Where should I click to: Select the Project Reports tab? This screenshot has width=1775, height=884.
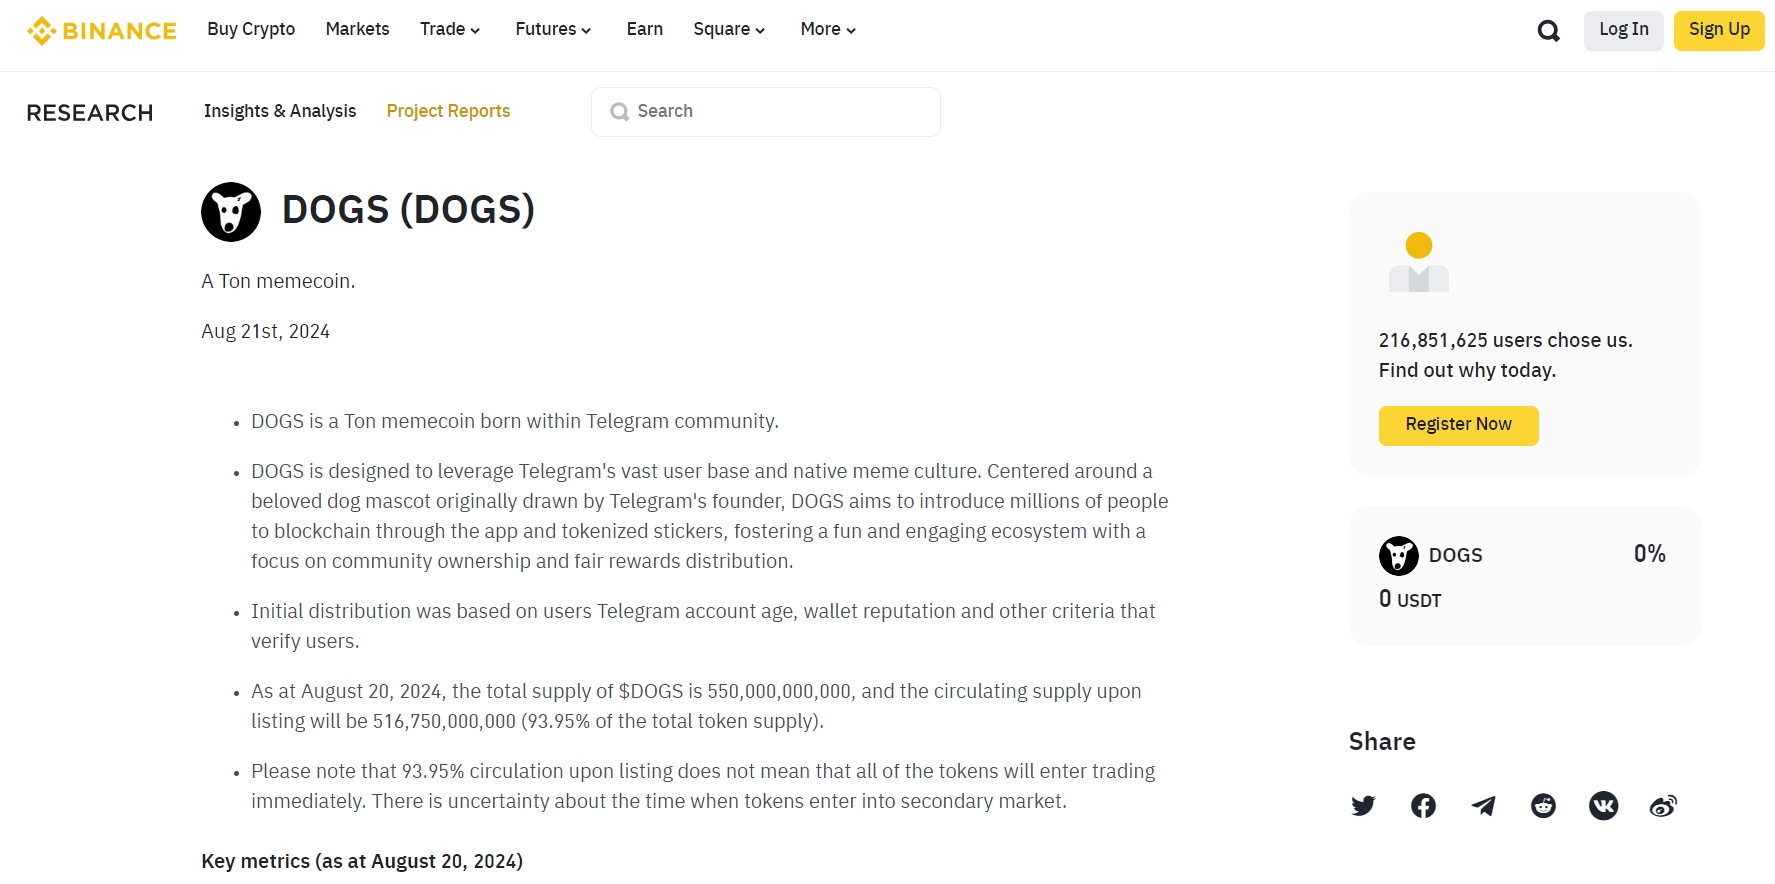pyautogui.click(x=448, y=111)
